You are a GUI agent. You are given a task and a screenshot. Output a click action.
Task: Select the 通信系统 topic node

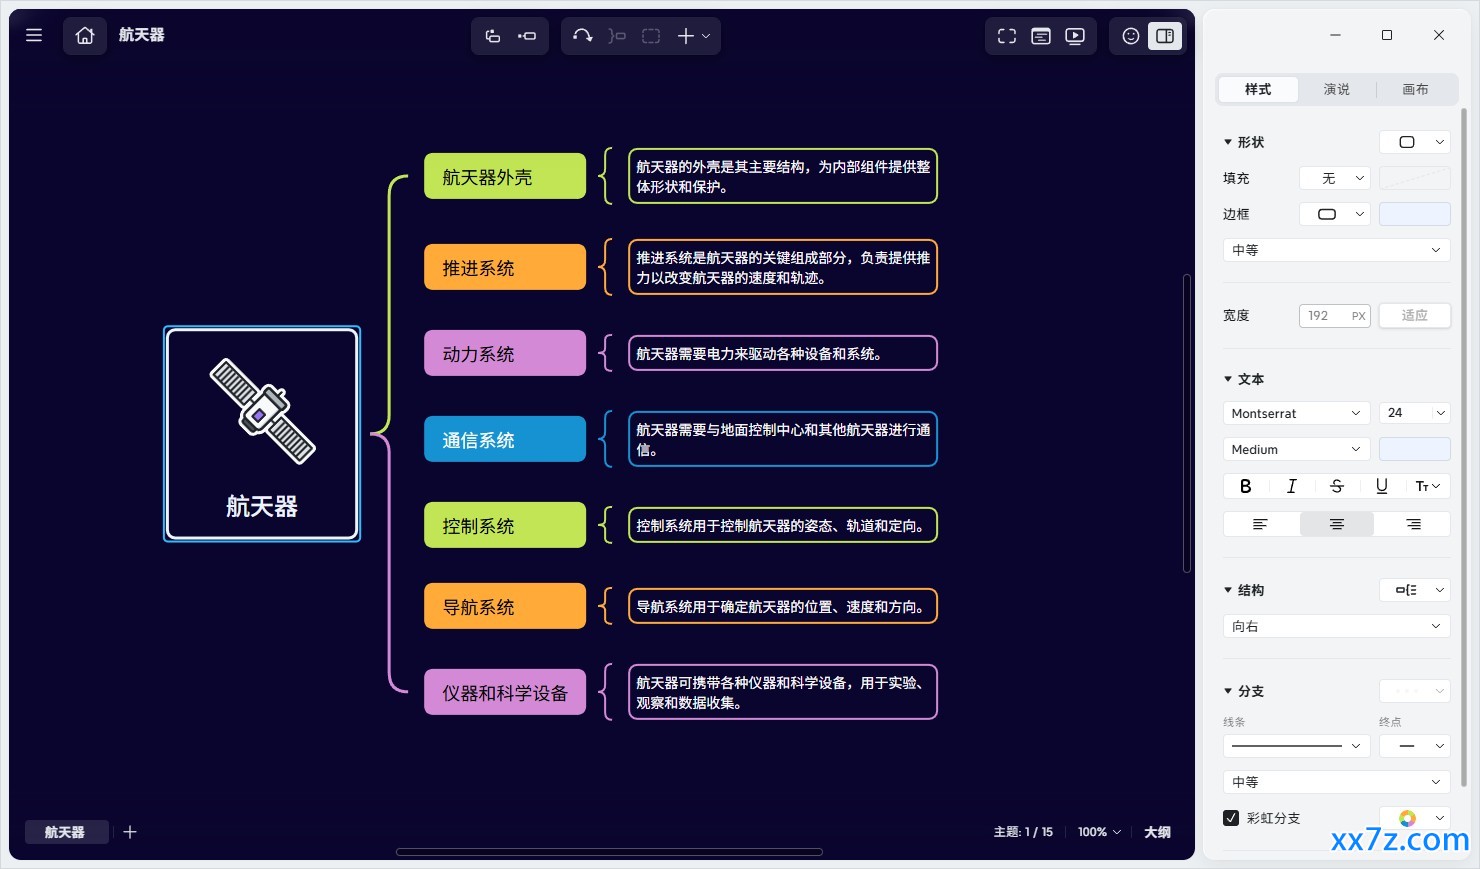tap(505, 439)
